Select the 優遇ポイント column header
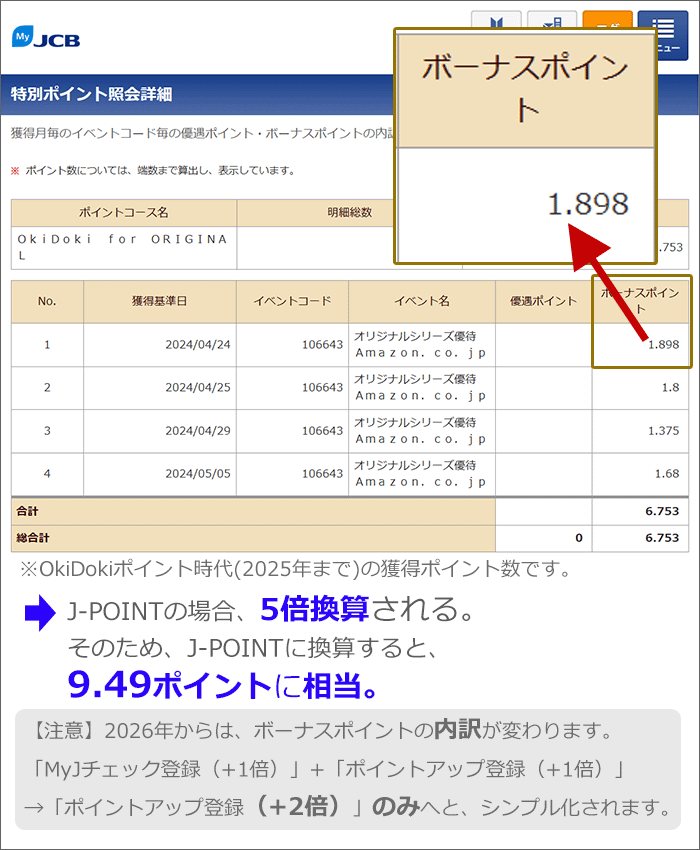 (543, 301)
